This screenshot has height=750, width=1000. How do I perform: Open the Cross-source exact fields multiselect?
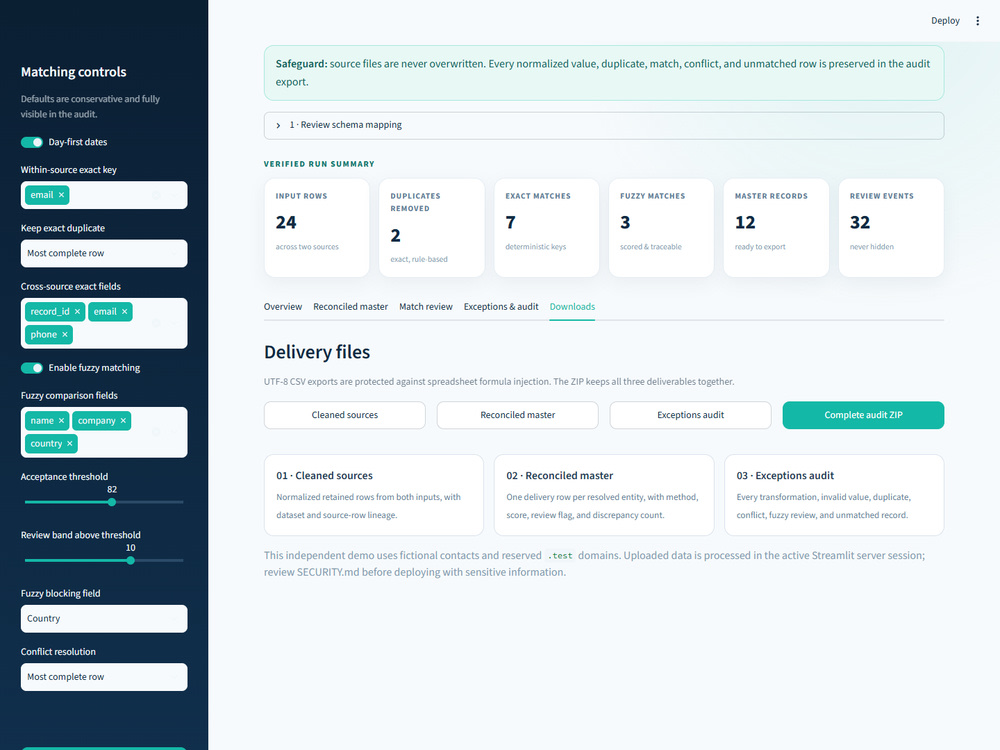(x=104, y=323)
